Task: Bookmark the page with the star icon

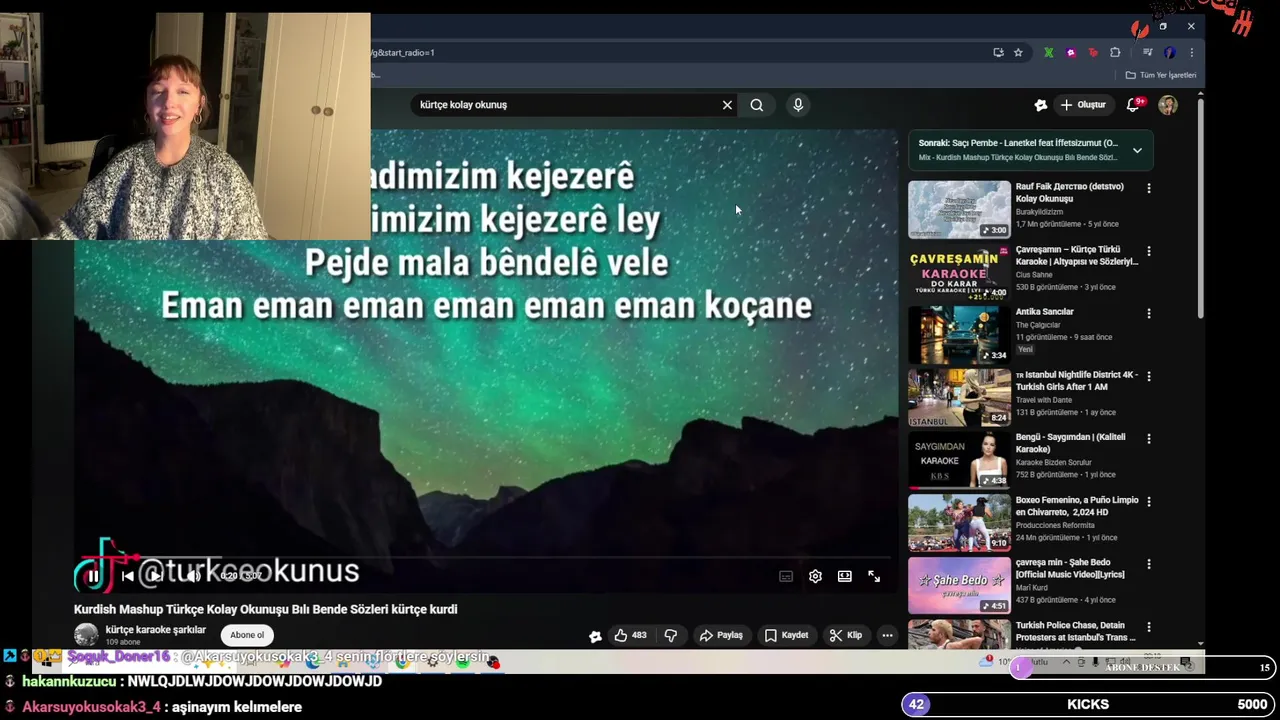Action: (x=1018, y=53)
